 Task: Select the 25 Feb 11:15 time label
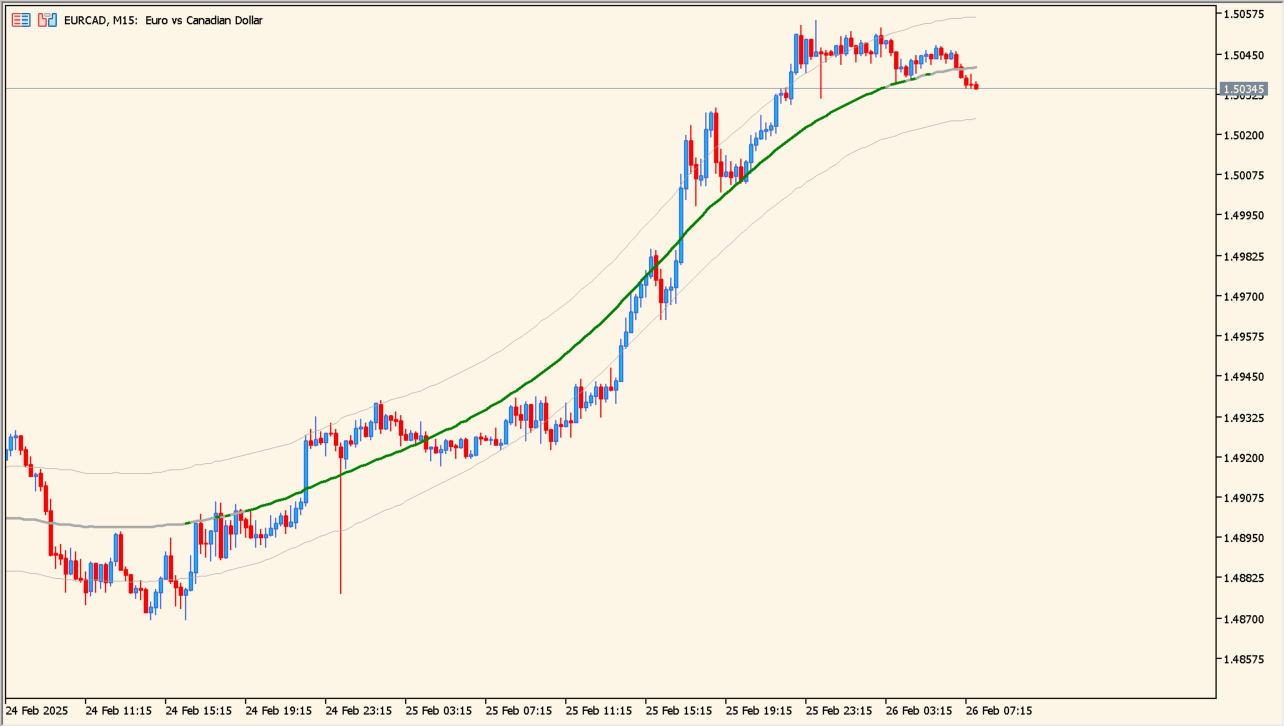point(598,711)
